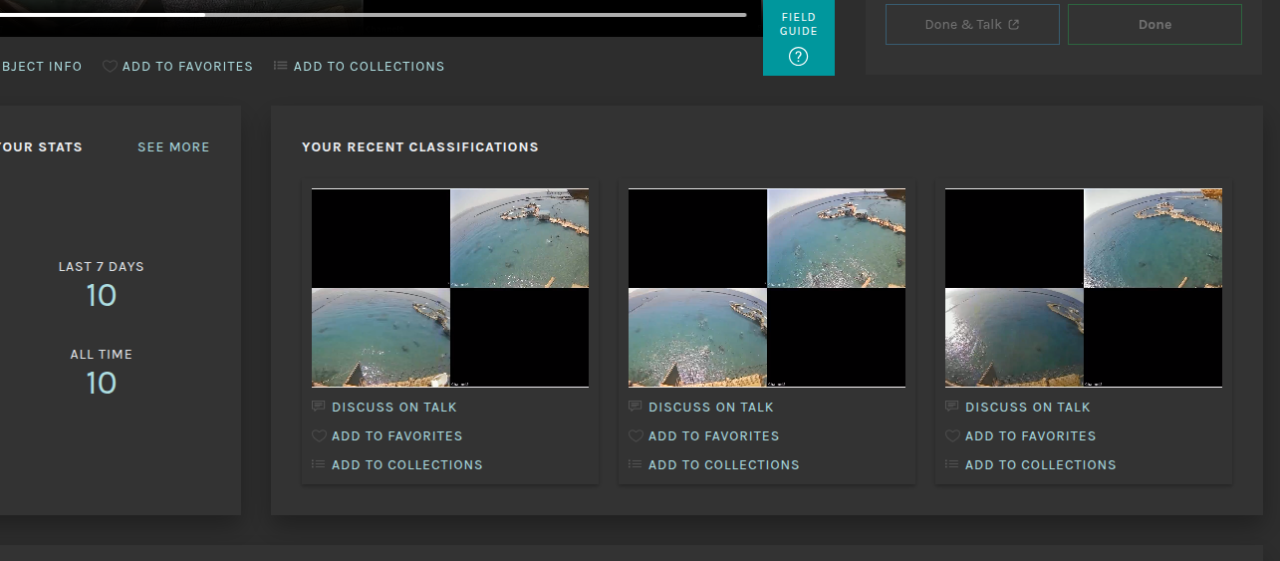The width and height of the screenshot is (1280, 561).
Task: Click the All Time count of 10
Action: click(x=101, y=383)
